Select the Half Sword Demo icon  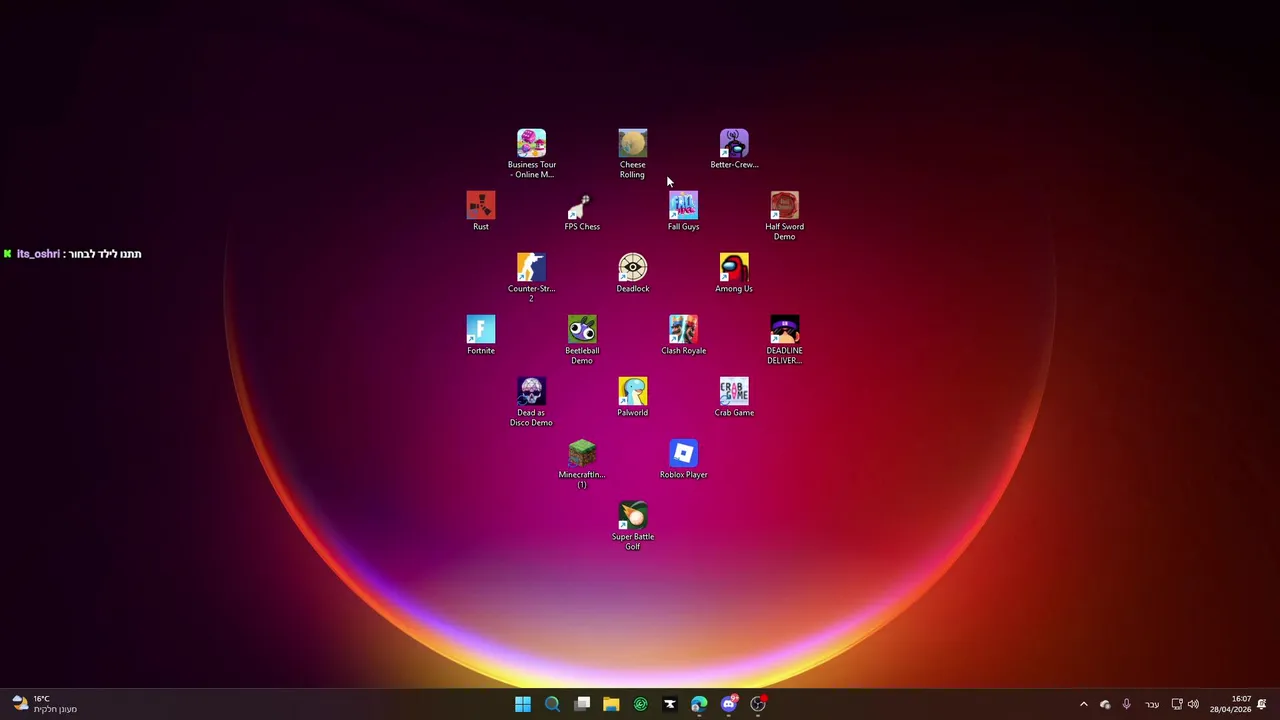coord(785,216)
